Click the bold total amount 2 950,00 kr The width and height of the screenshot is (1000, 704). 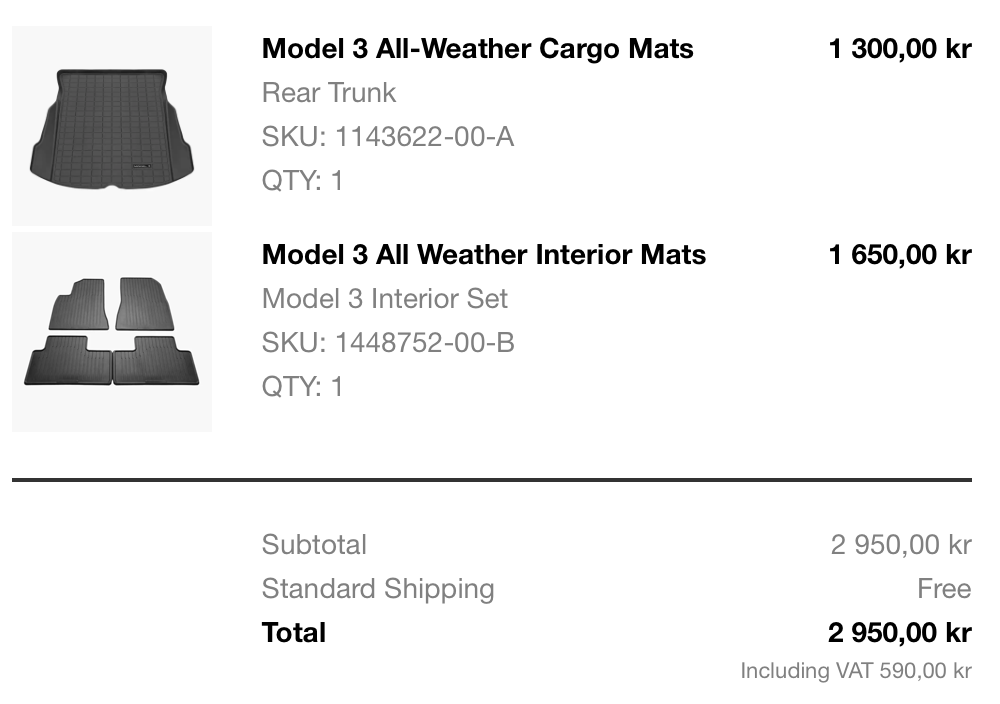click(900, 633)
